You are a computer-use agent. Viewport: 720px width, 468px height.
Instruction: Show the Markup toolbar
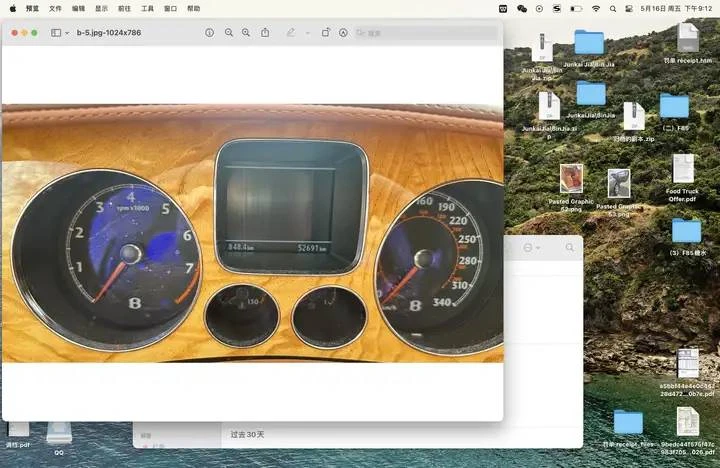tap(343, 33)
